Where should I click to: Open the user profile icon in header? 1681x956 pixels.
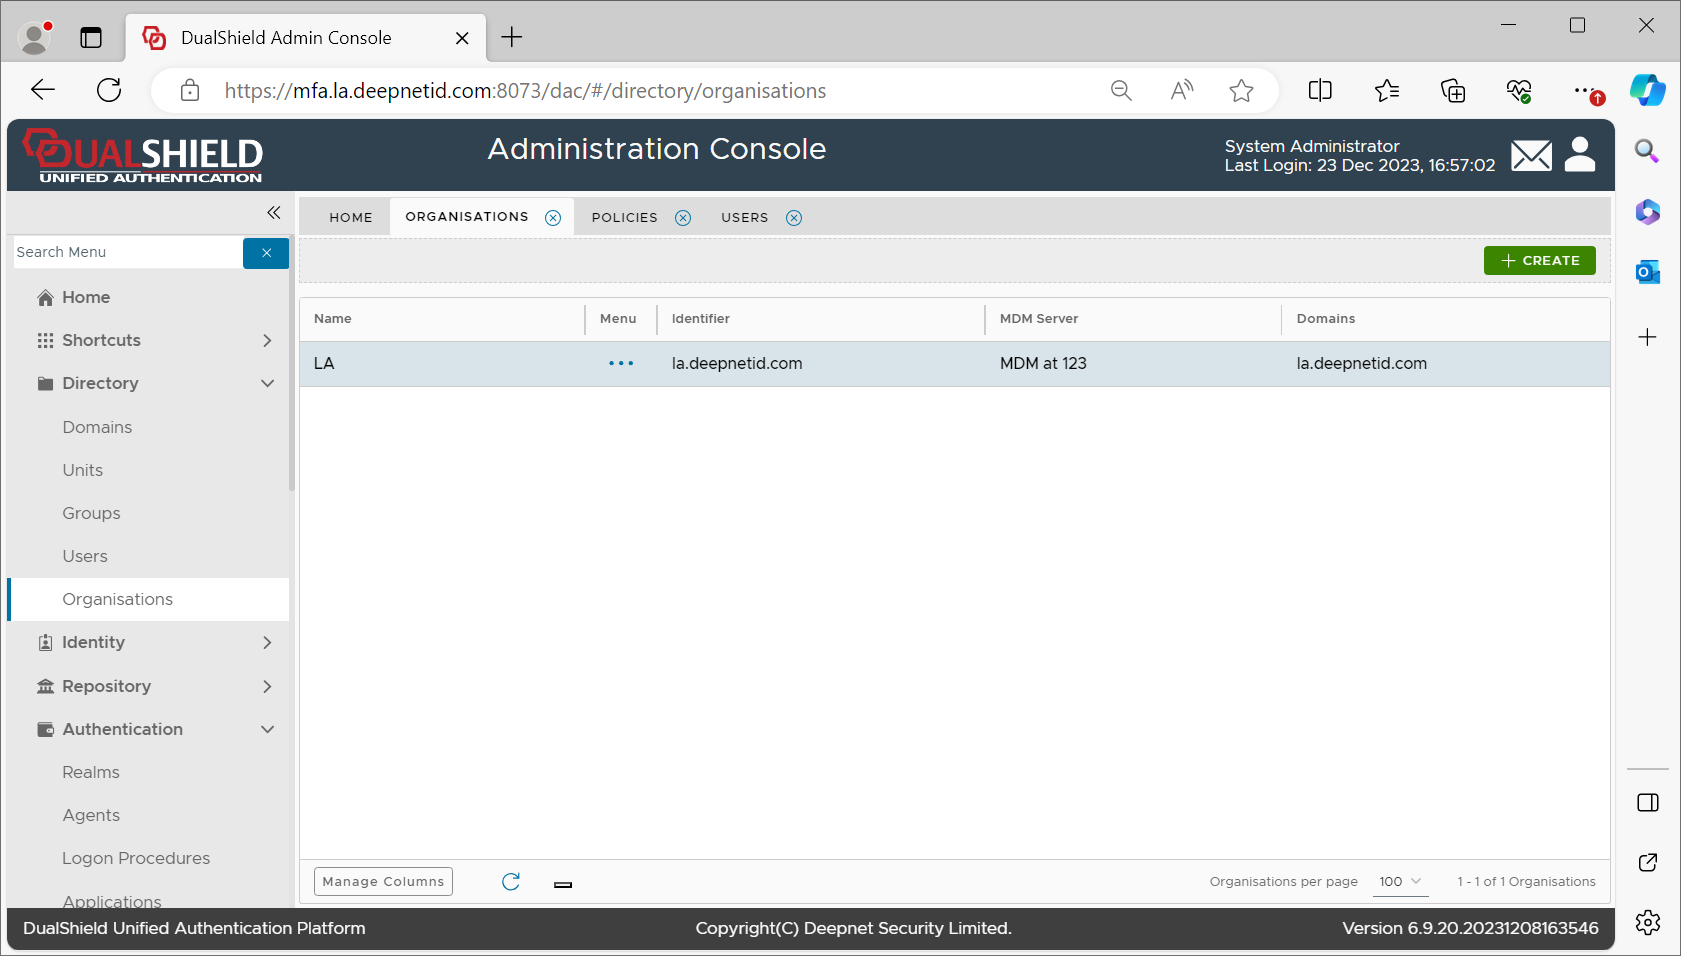pyautogui.click(x=1580, y=155)
